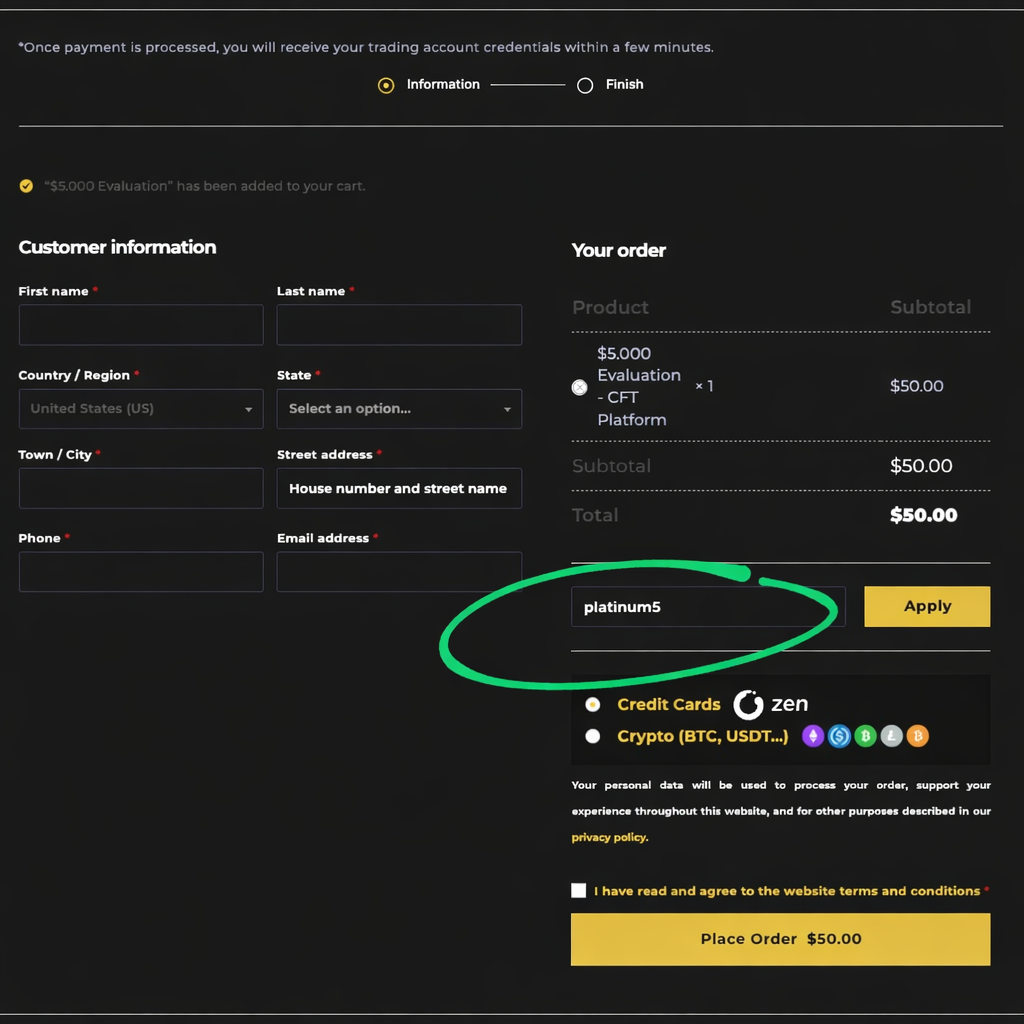1024x1024 pixels.
Task: Click the Zen payment logo
Action: click(771, 705)
